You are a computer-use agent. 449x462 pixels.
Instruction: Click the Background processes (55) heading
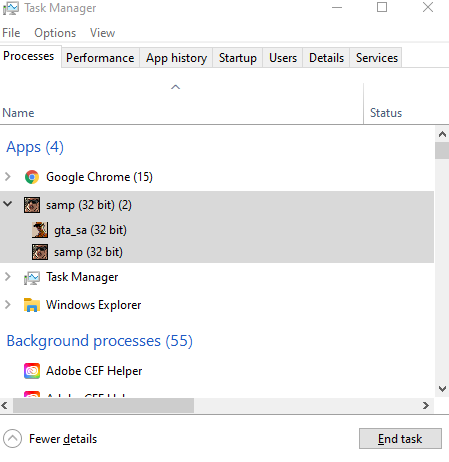pyautogui.click(x=100, y=341)
